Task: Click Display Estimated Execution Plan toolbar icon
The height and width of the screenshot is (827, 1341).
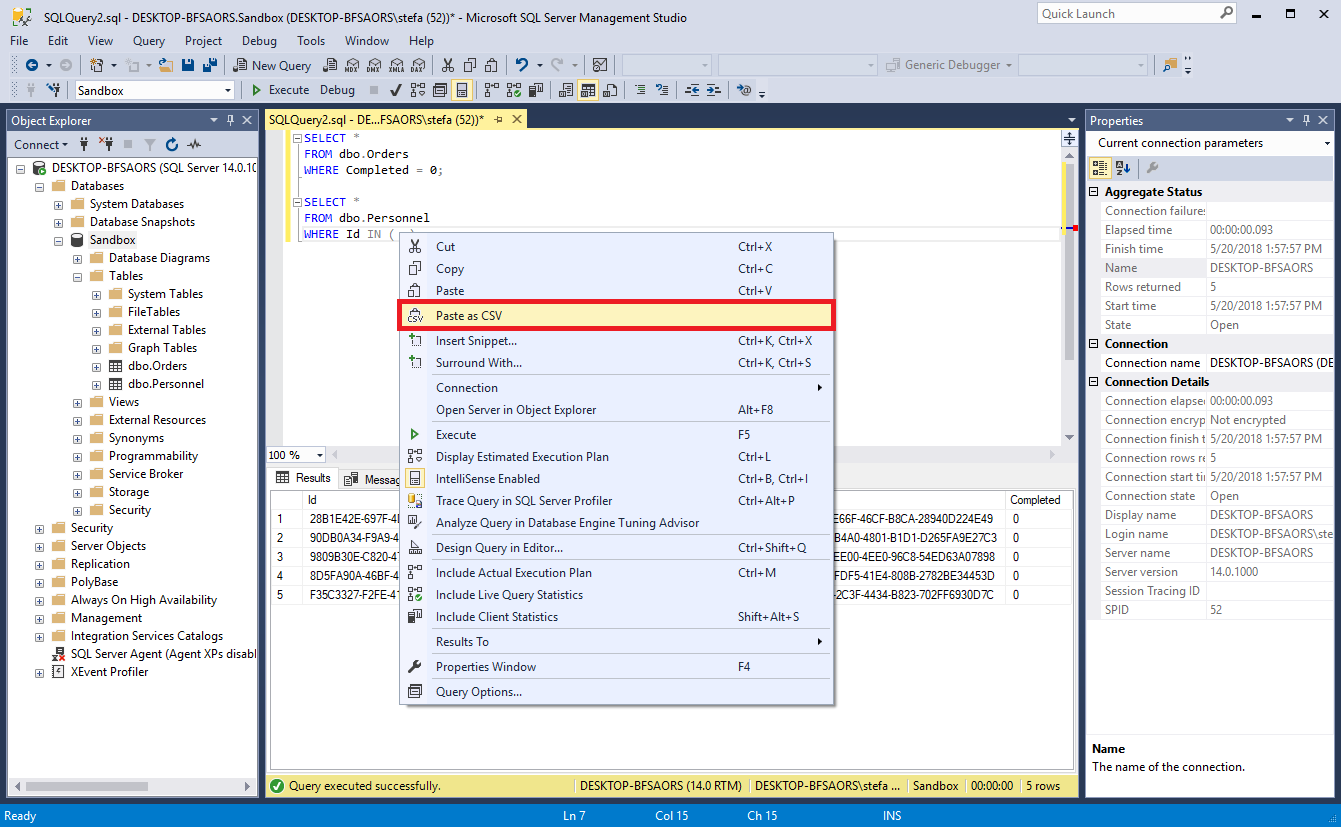Action: click(418, 90)
